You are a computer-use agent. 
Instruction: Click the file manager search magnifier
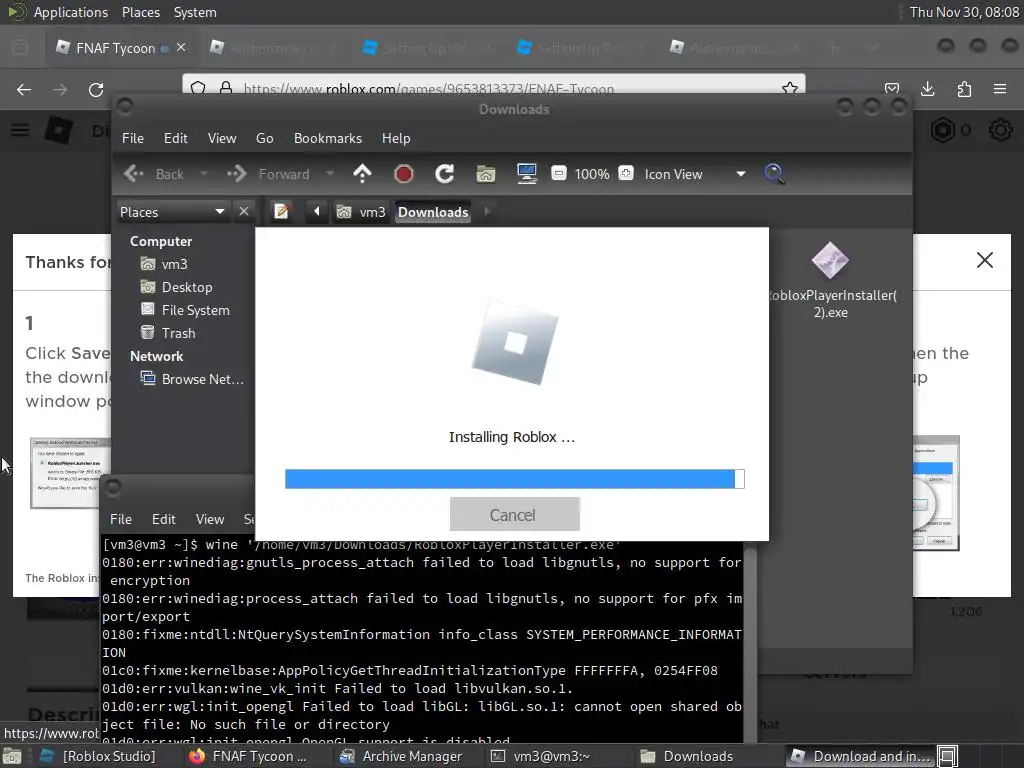[x=774, y=174]
